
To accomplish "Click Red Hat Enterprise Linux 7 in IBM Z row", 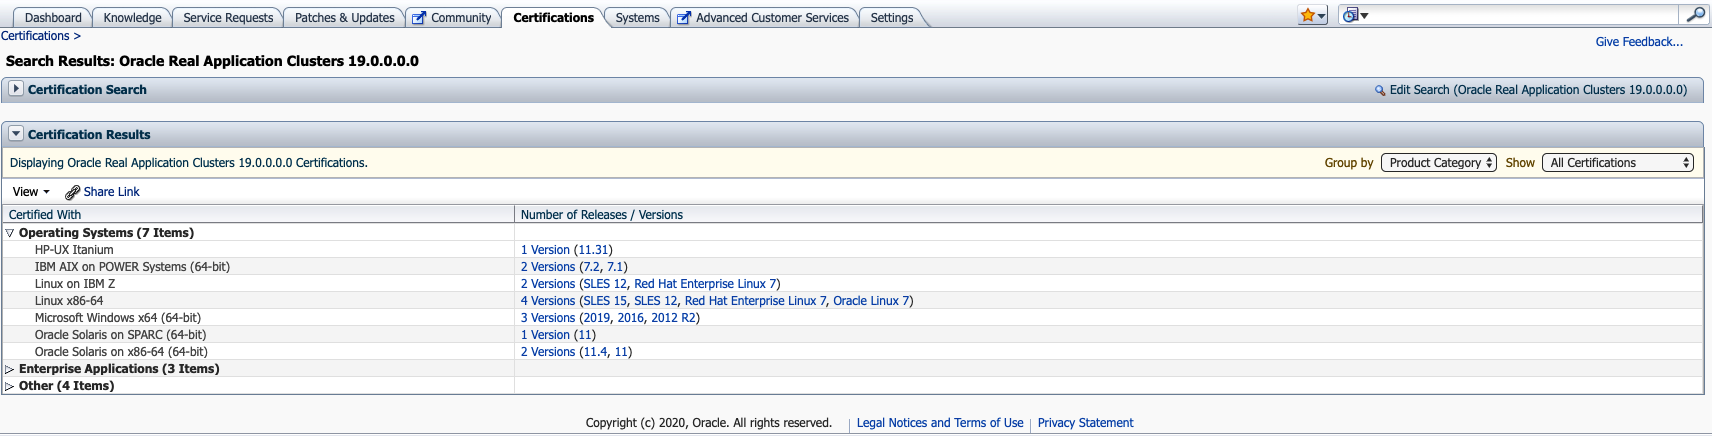I will coord(705,284).
